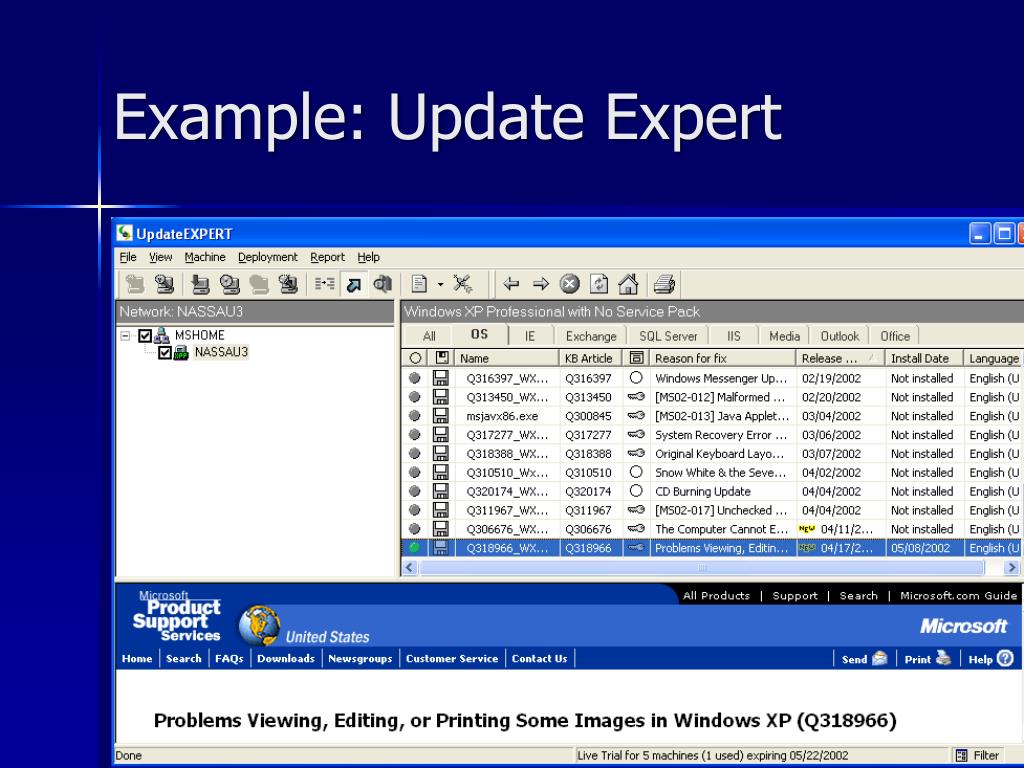This screenshot has width=1024, height=768.
Task: Click the Support link
Action: click(795, 596)
